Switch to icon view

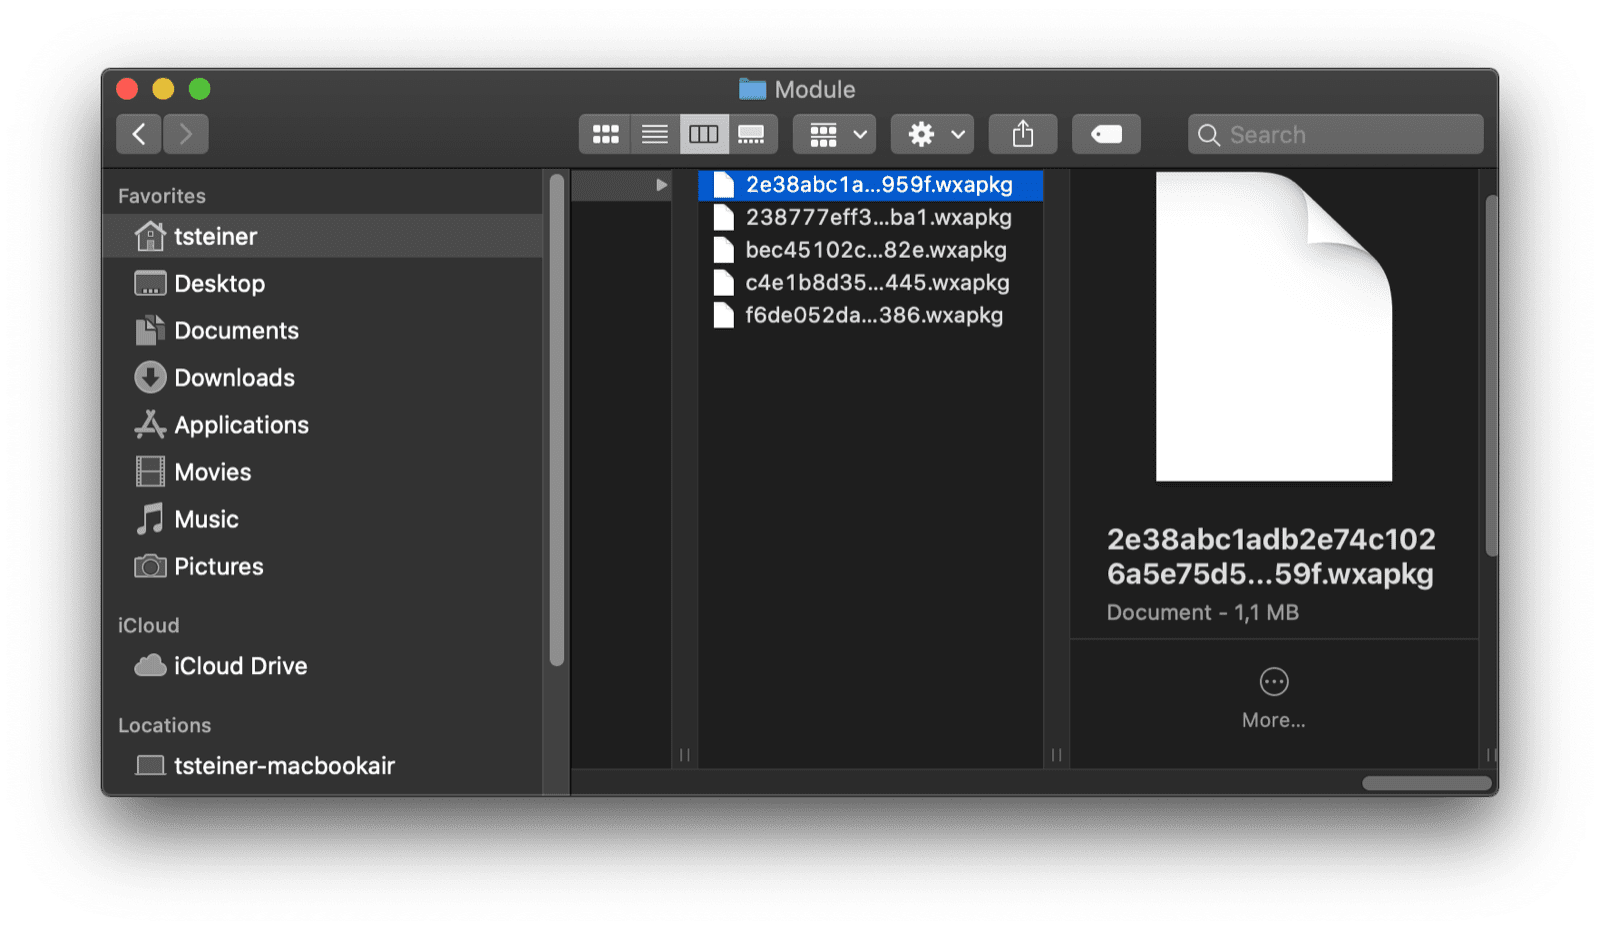coord(606,133)
